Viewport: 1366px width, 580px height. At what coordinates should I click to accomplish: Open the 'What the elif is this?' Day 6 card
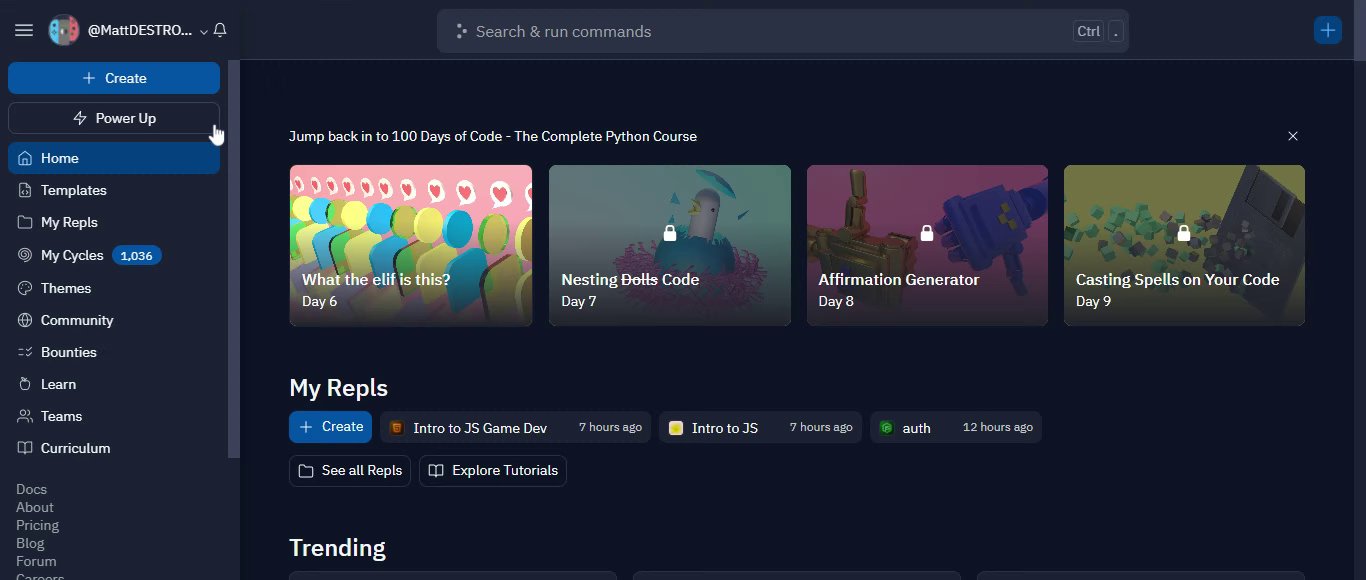point(411,245)
